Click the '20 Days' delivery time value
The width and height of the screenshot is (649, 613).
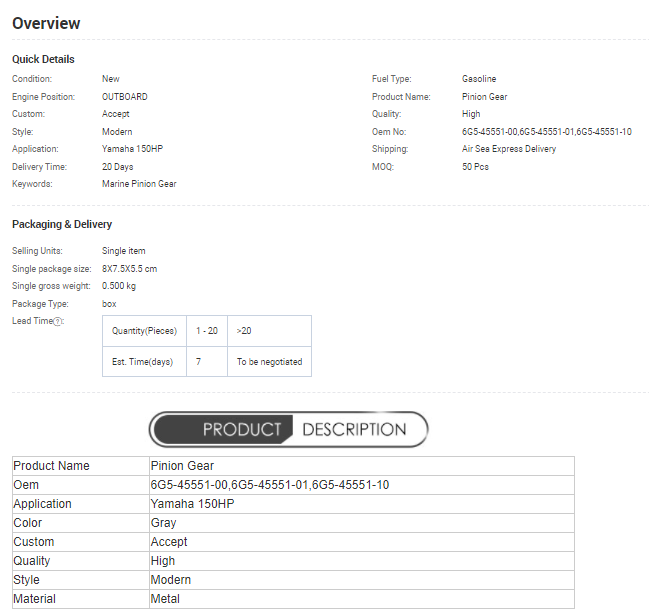tap(117, 166)
